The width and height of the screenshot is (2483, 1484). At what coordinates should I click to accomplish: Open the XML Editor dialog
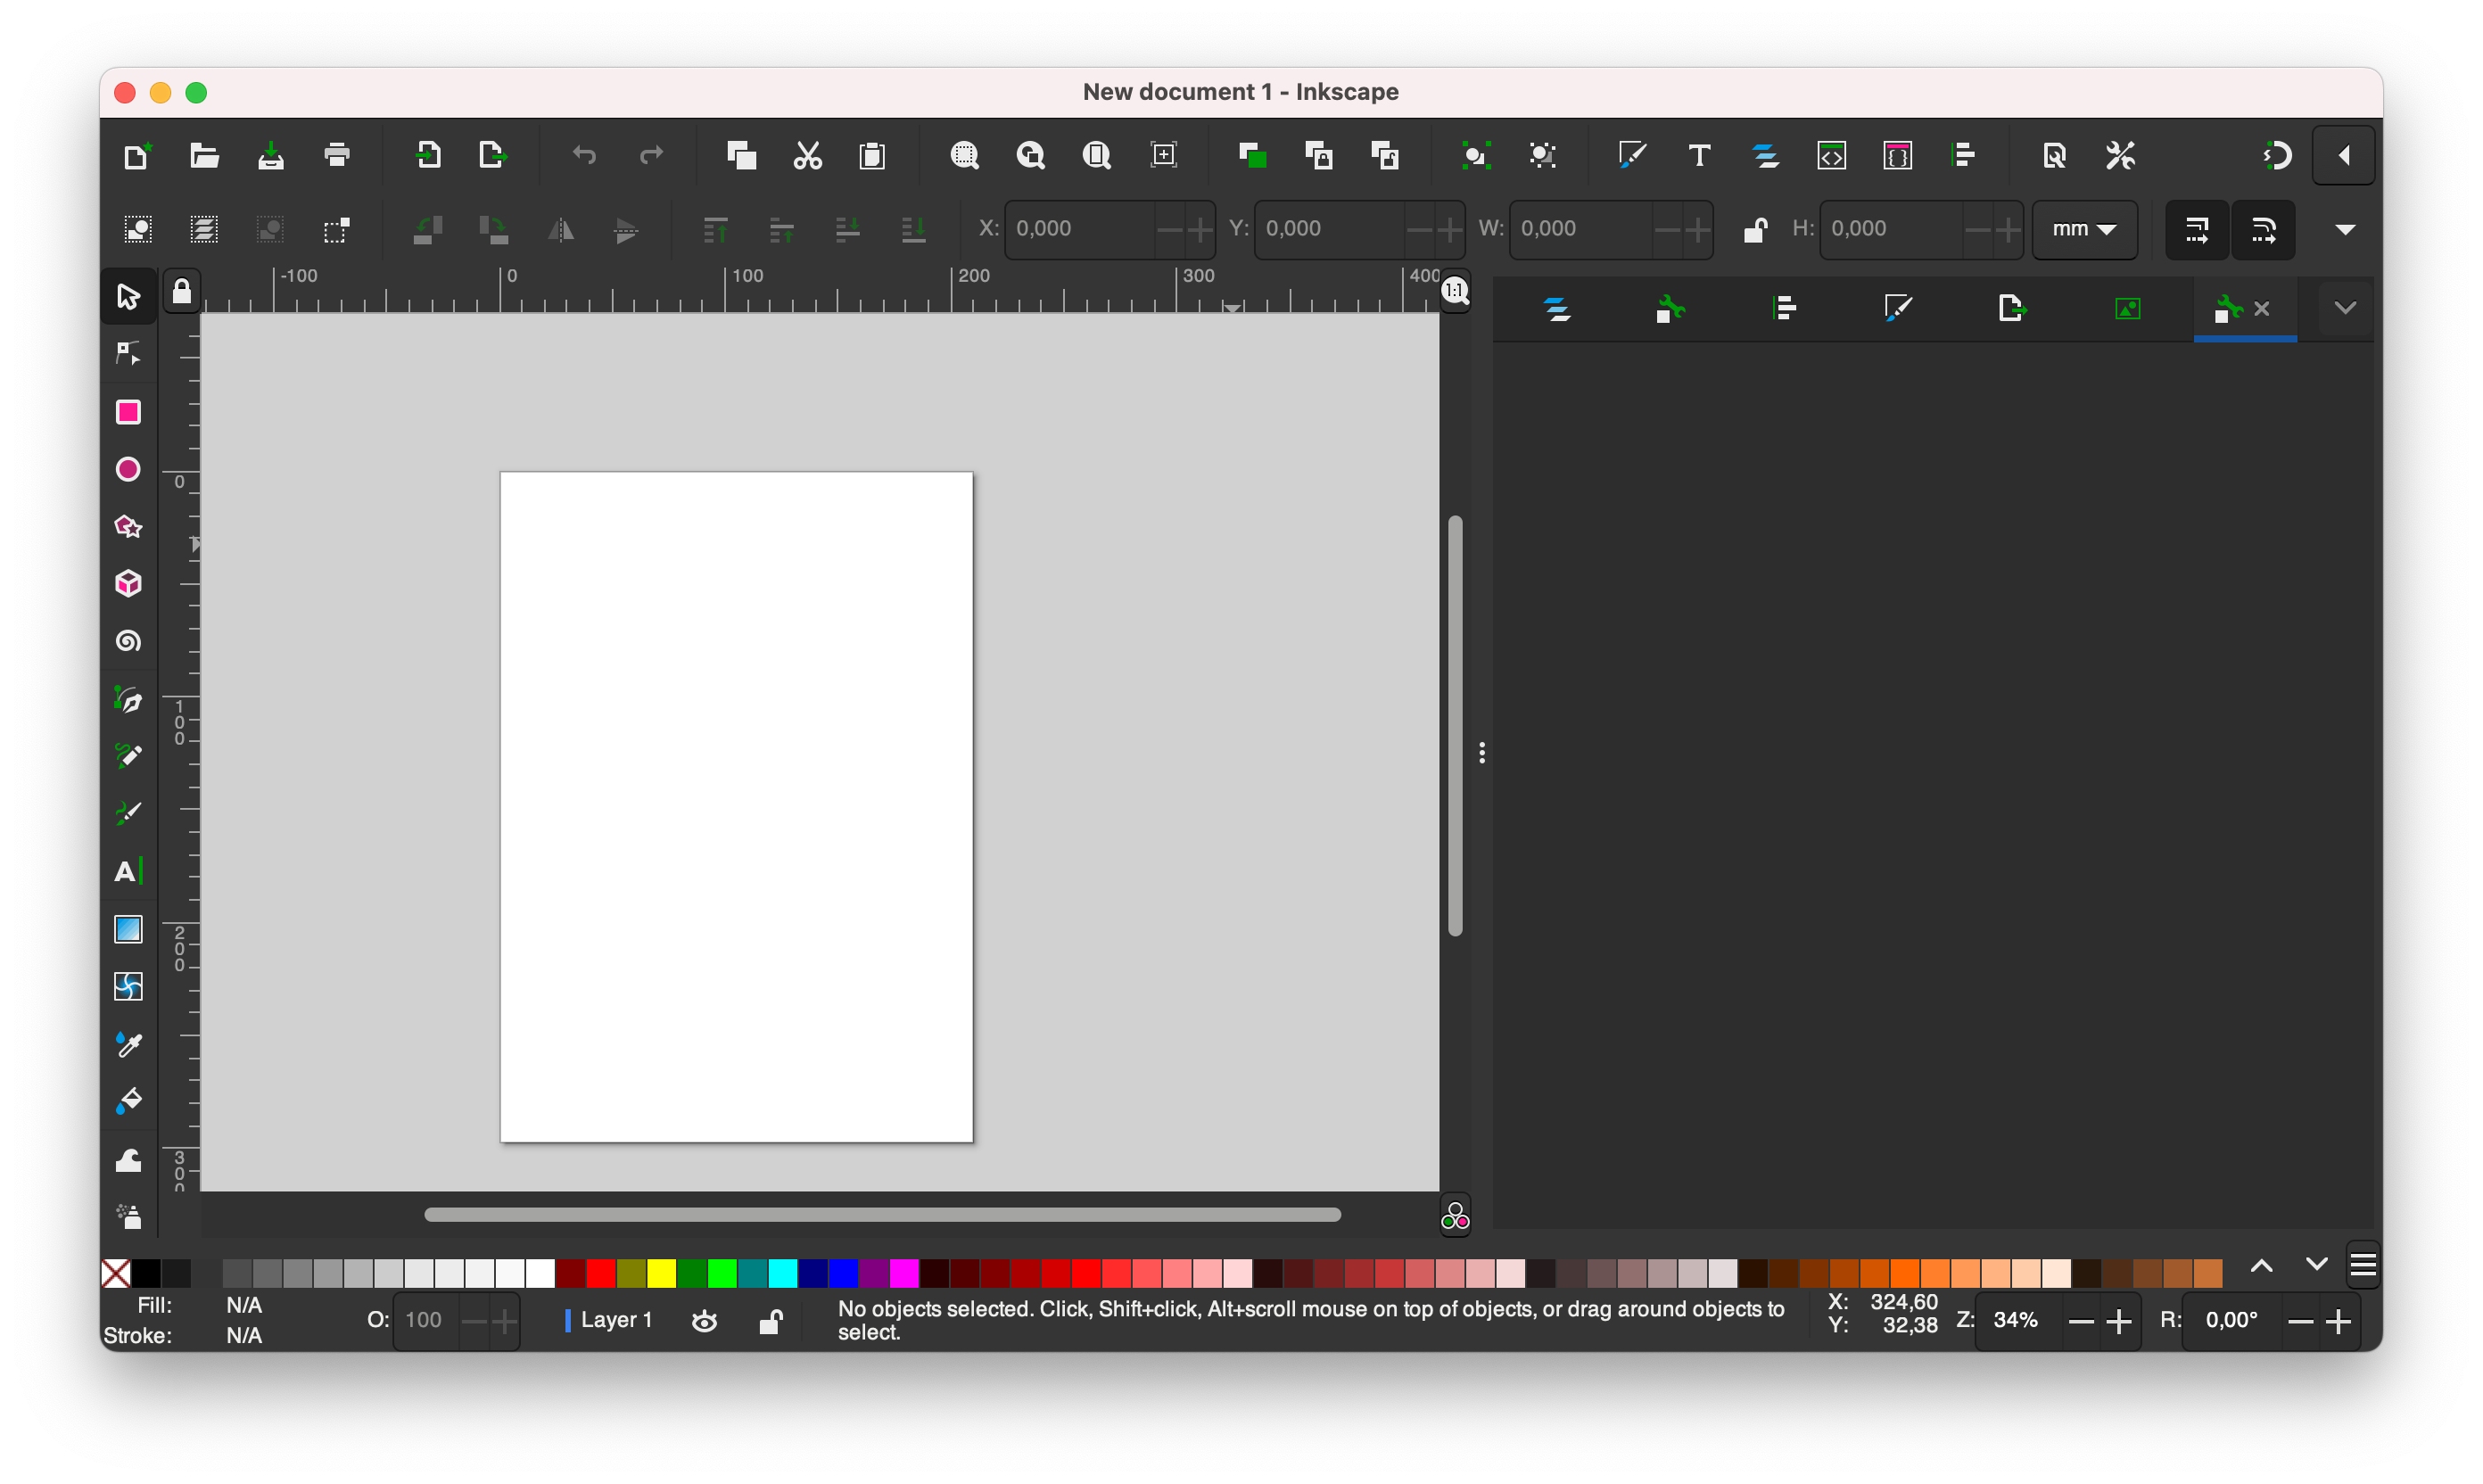pyautogui.click(x=1831, y=155)
